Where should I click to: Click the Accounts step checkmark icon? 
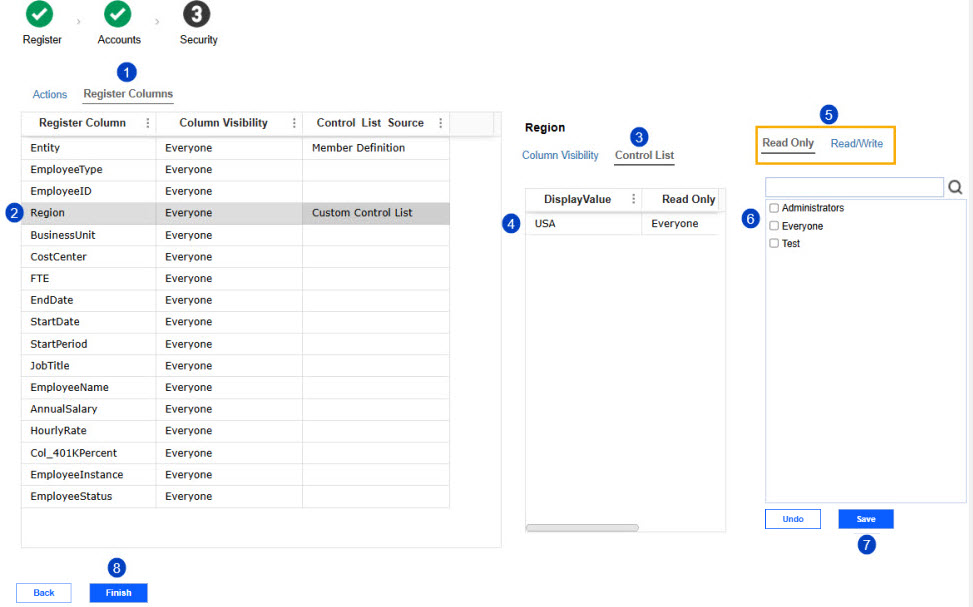click(117, 14)
